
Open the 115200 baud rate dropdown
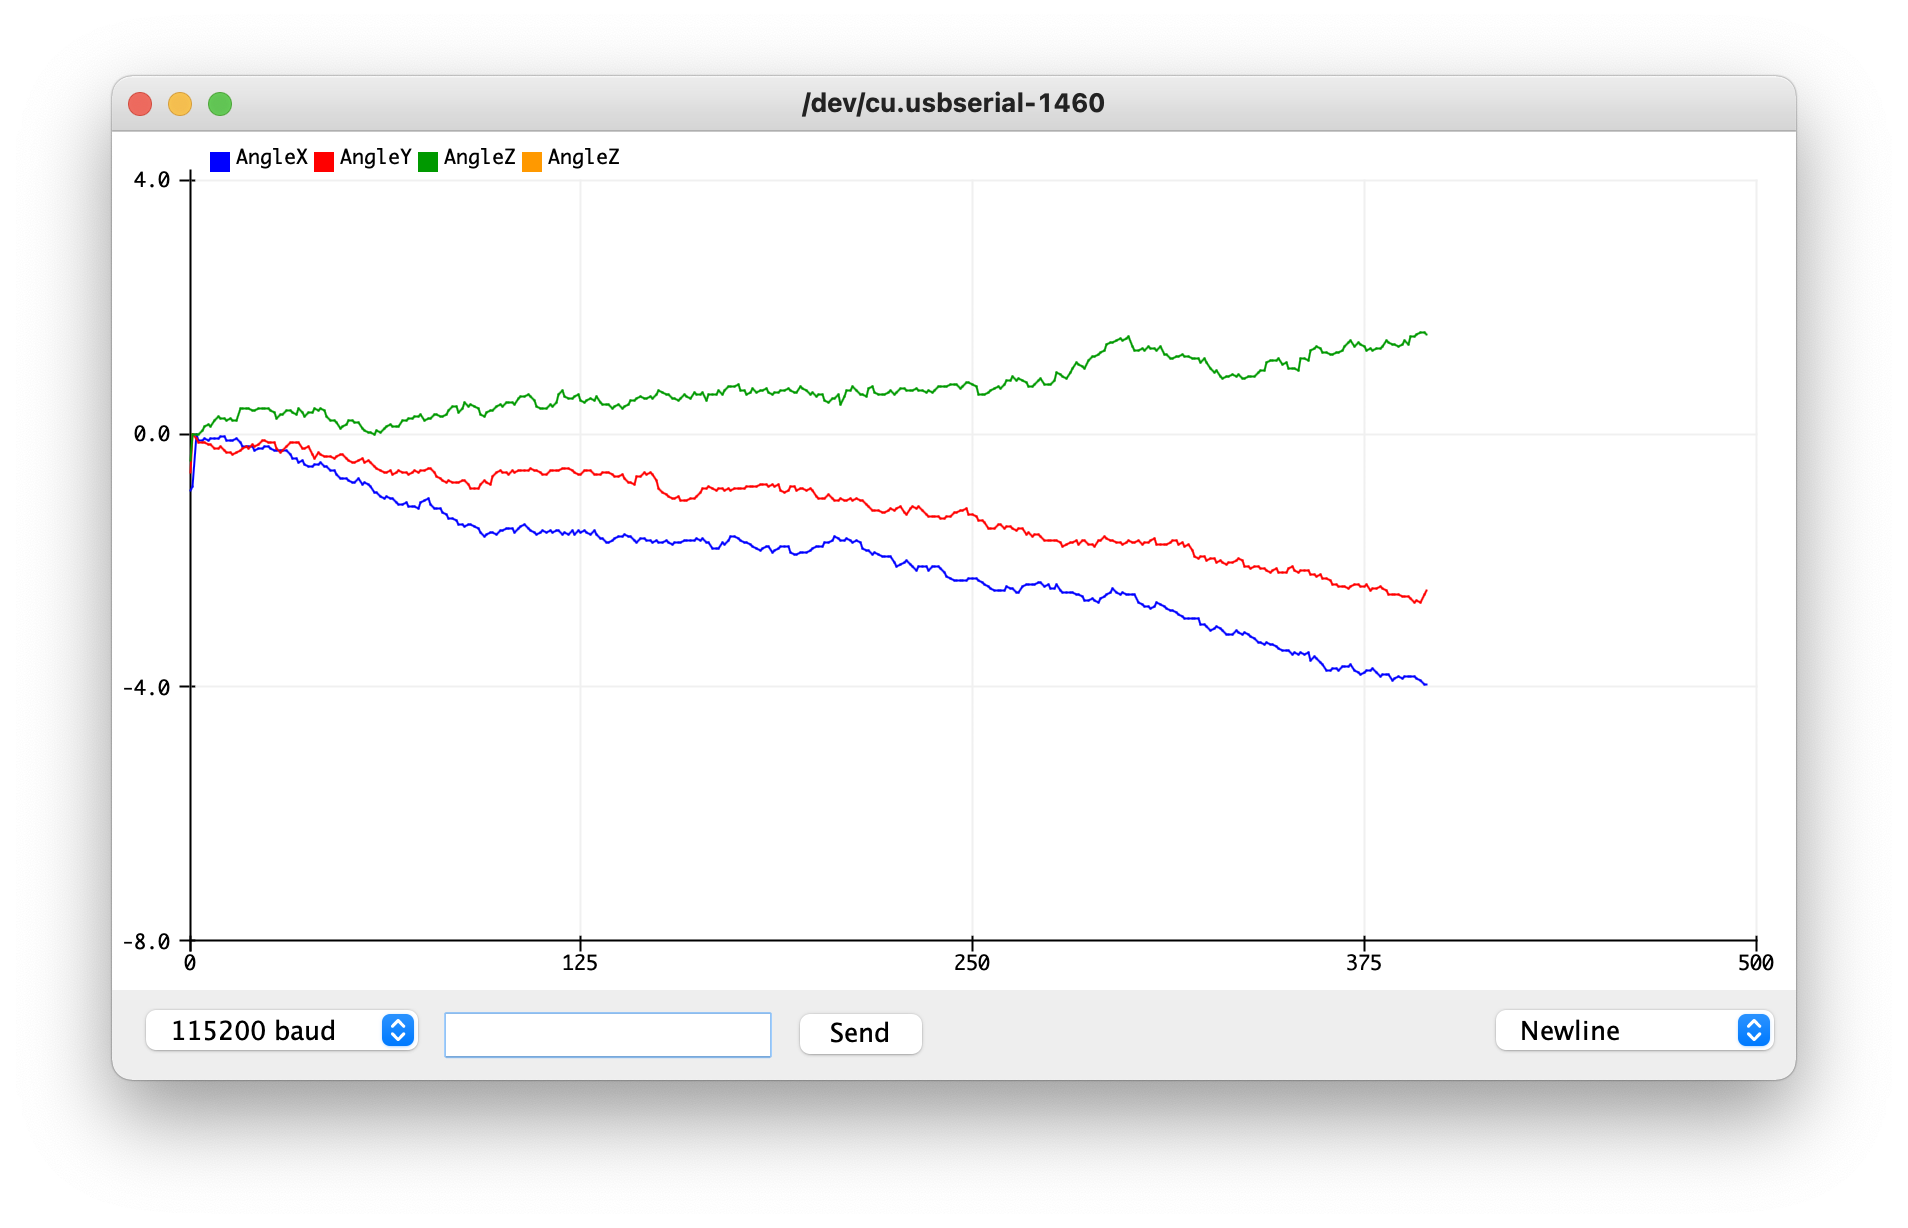[x=281, y=1030]
